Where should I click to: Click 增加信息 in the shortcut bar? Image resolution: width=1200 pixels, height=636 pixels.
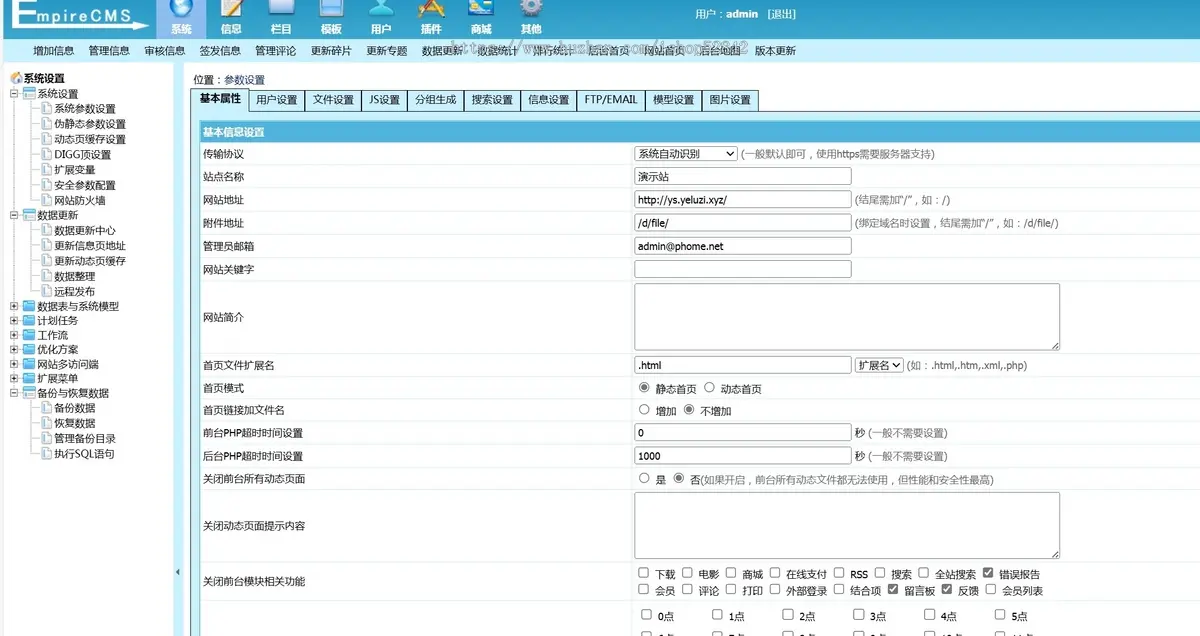[53, 51]
